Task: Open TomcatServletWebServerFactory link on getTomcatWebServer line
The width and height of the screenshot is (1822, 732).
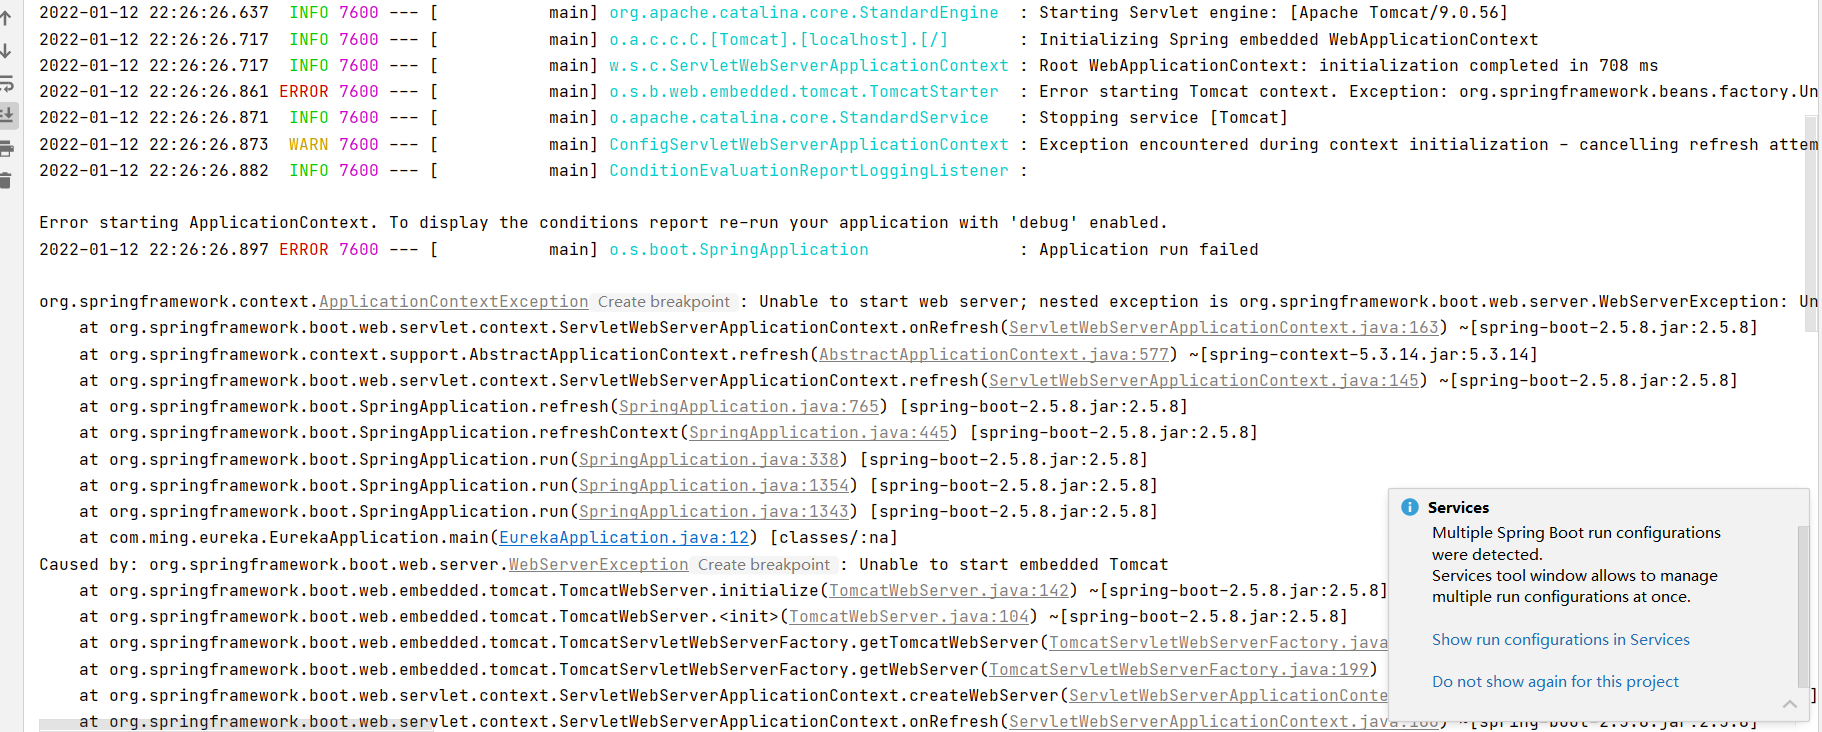Action: point(1218,643)
